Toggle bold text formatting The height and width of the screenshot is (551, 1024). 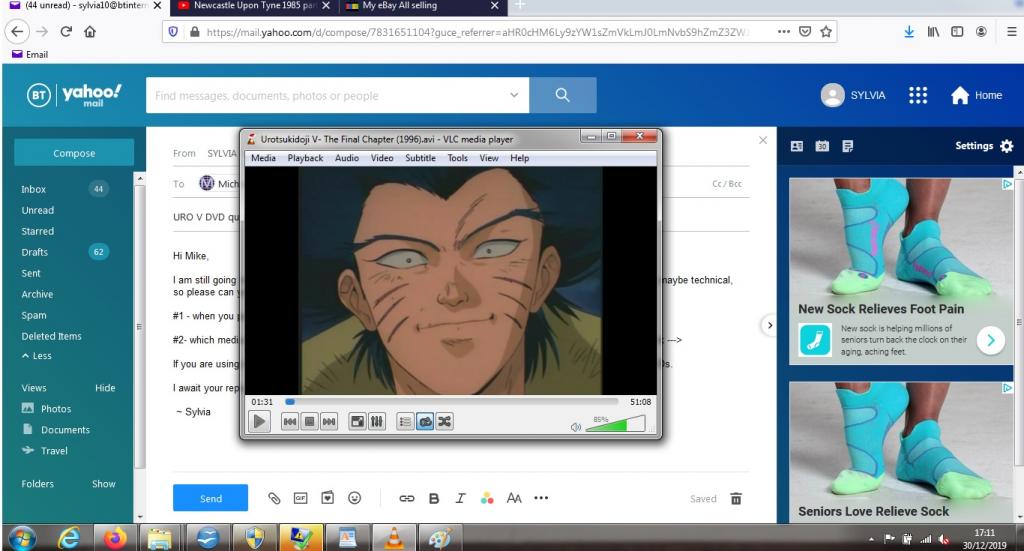[434, 498]
